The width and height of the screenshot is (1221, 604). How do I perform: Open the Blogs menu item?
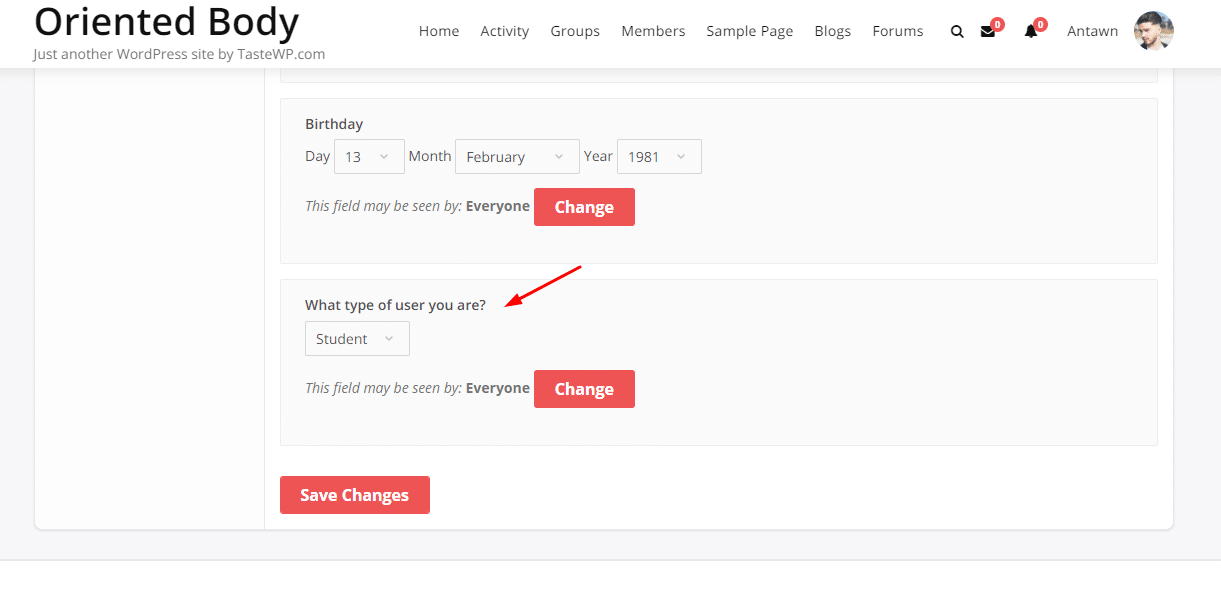pos(832,31)
